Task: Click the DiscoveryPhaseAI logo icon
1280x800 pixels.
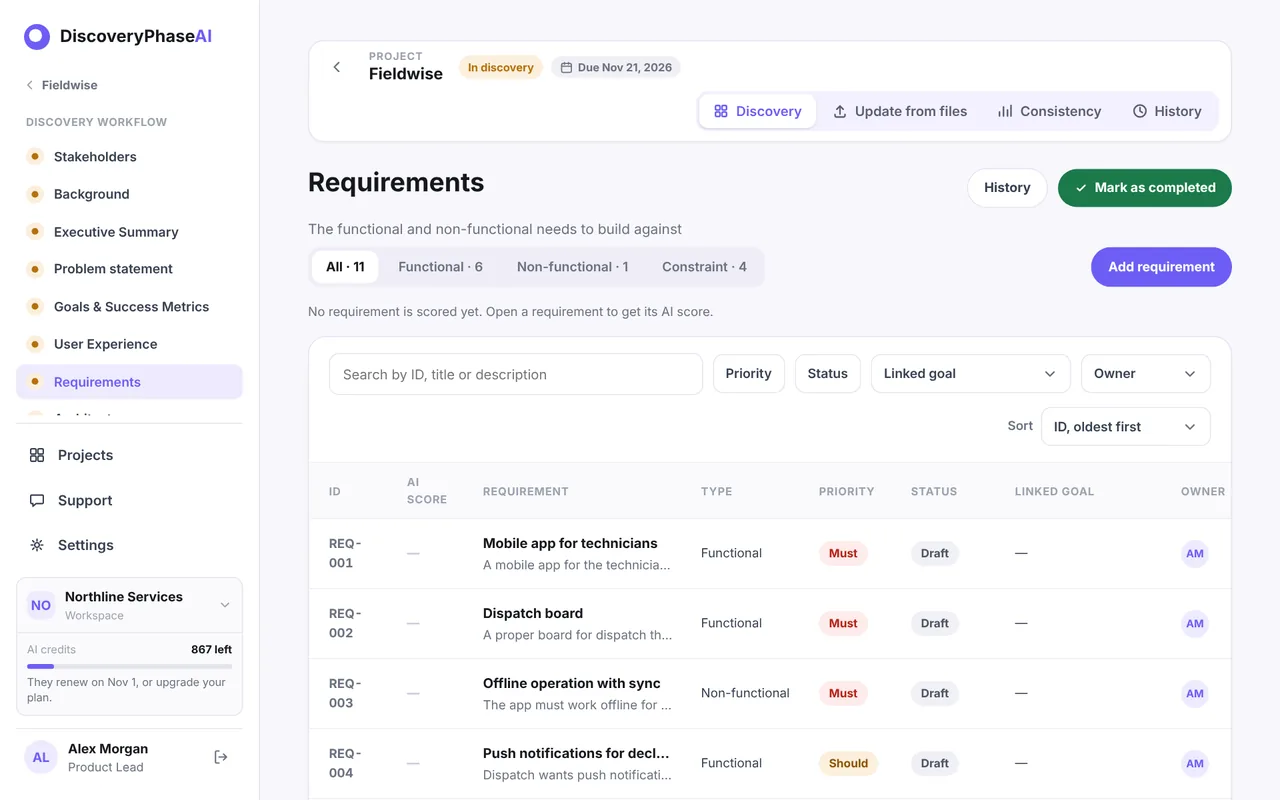Action: coord(37,37)
